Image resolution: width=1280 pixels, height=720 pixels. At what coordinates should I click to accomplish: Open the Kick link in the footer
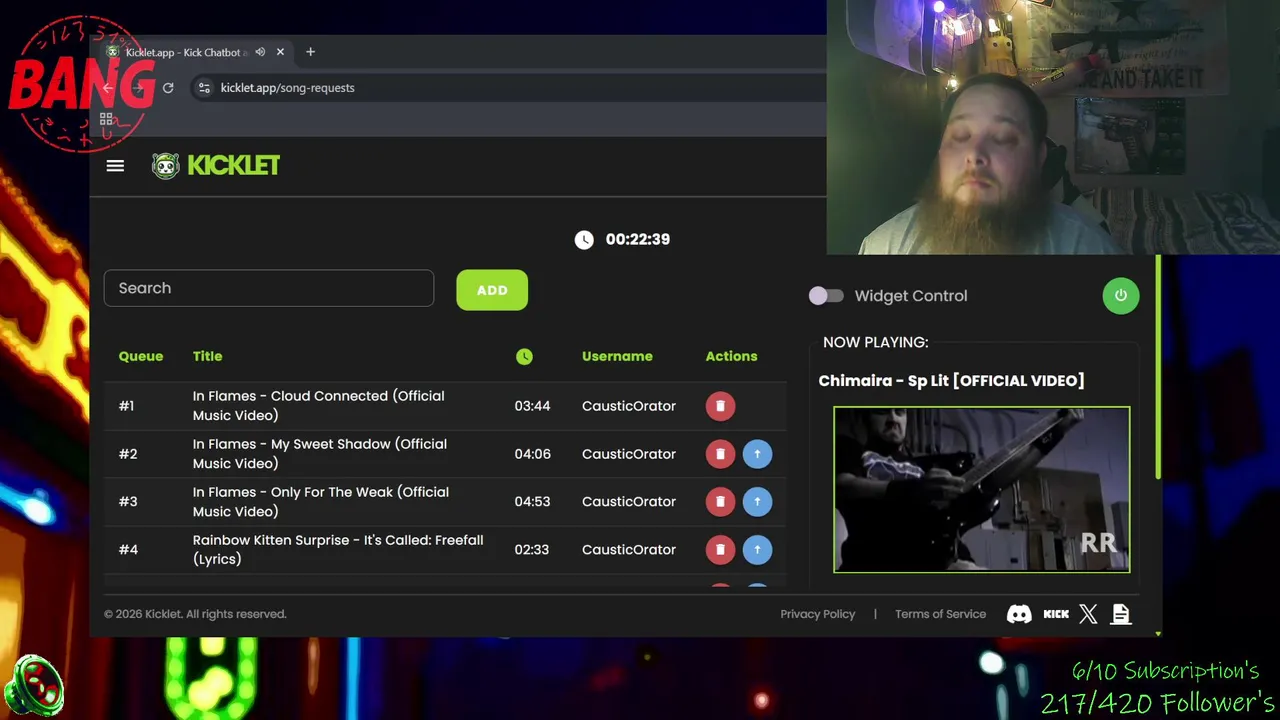coord(1056,614)
